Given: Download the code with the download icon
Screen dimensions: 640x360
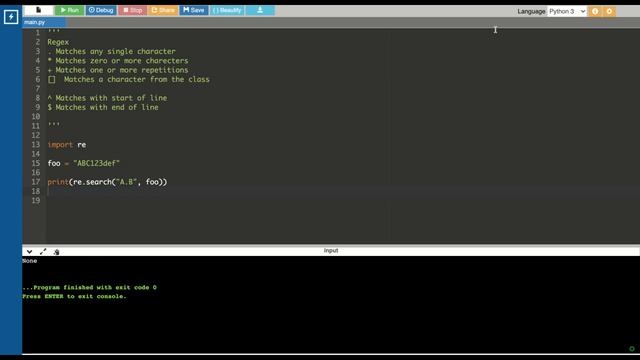Looking at the screenshot, I should coord(260,10).
